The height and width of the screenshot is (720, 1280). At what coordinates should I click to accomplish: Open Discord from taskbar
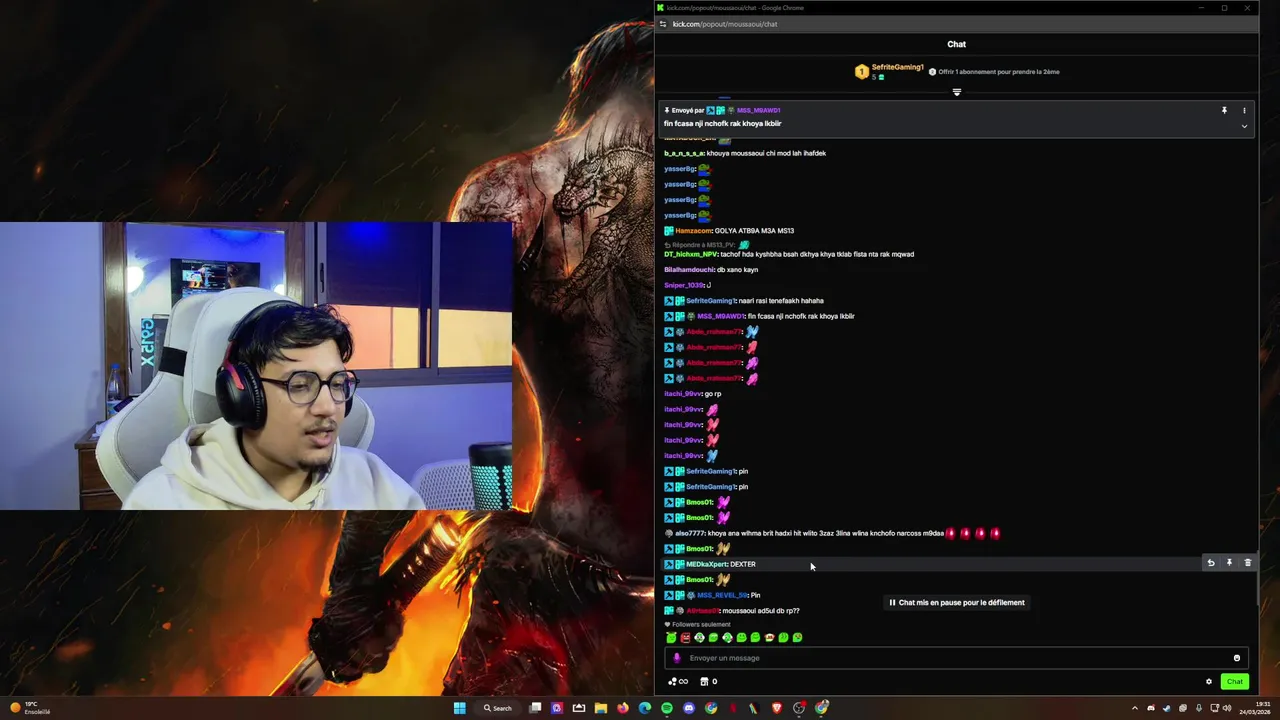pos(689,708)
